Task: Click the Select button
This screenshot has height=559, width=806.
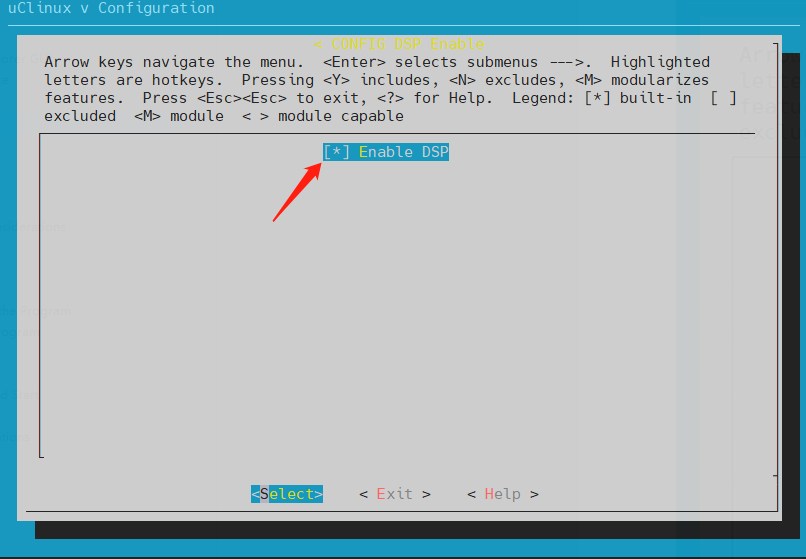Action: [x=287, y=494]
